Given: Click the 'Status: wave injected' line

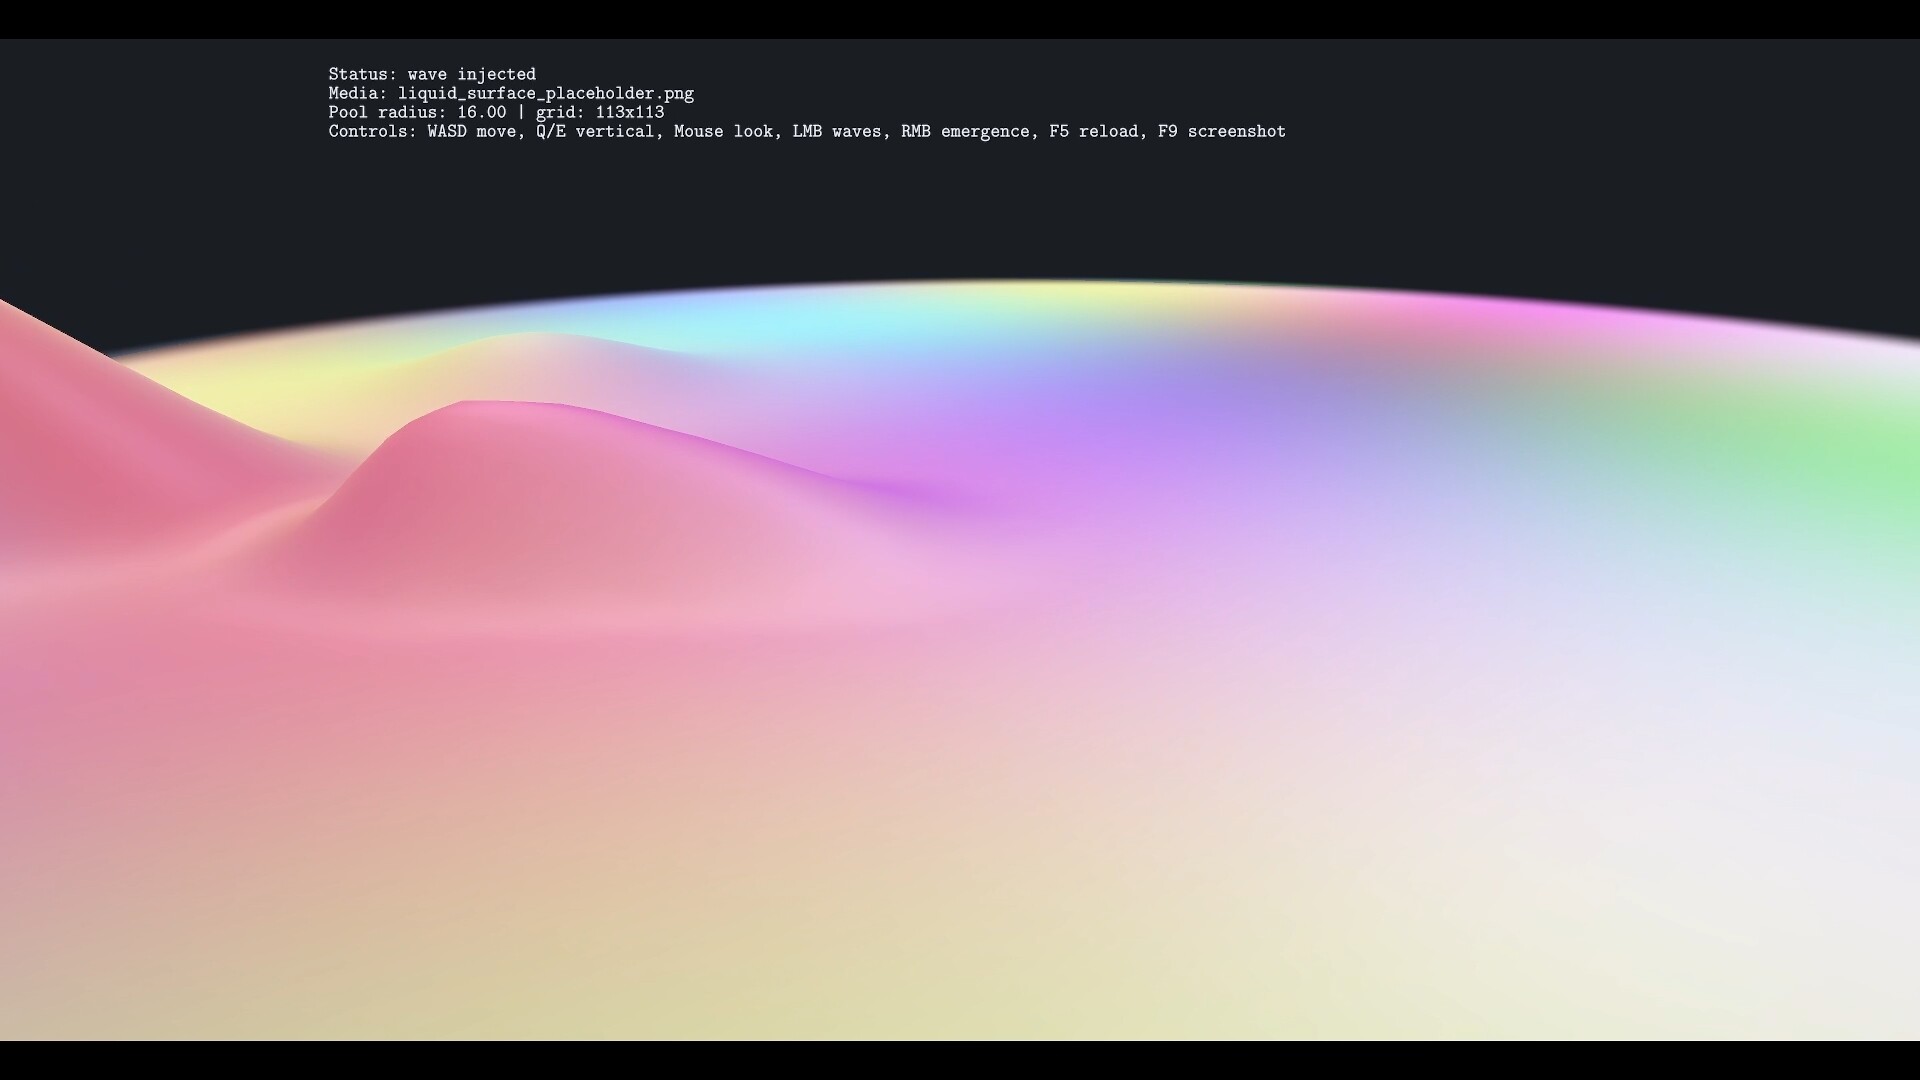Looking at the screenshot, I should (x=432, y=74).
